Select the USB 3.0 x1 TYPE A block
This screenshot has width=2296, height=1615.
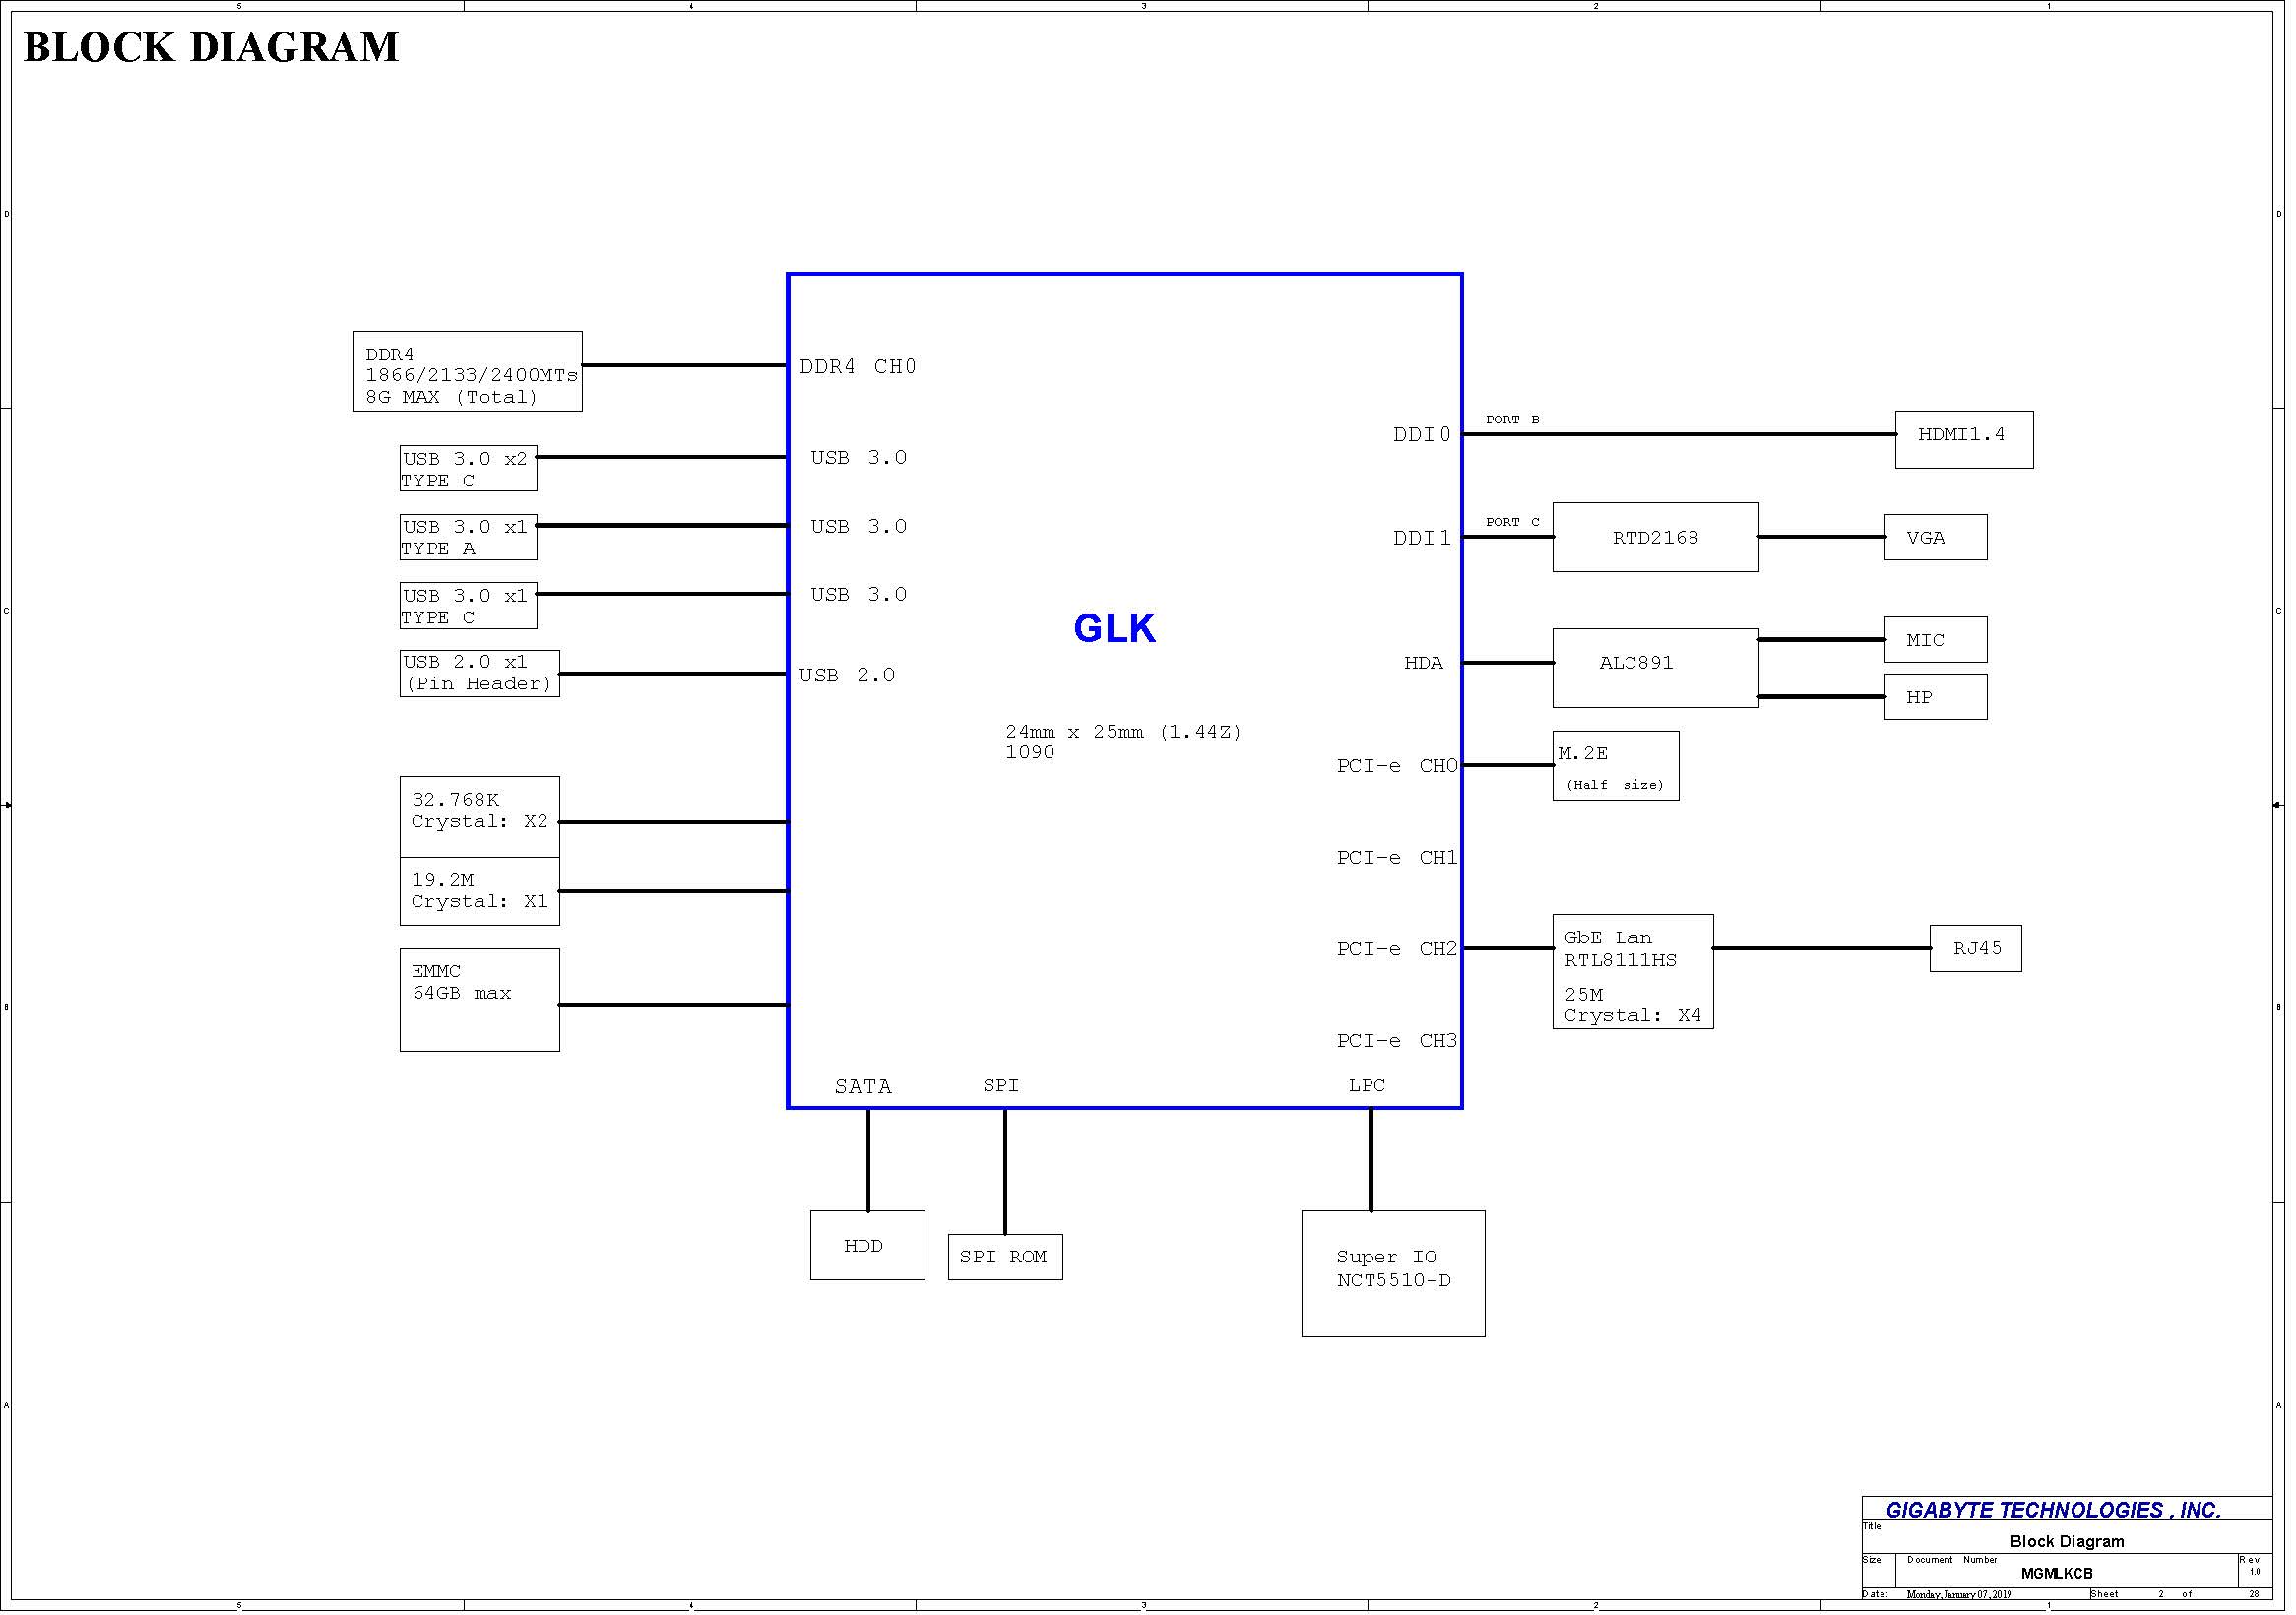point(470,539)
